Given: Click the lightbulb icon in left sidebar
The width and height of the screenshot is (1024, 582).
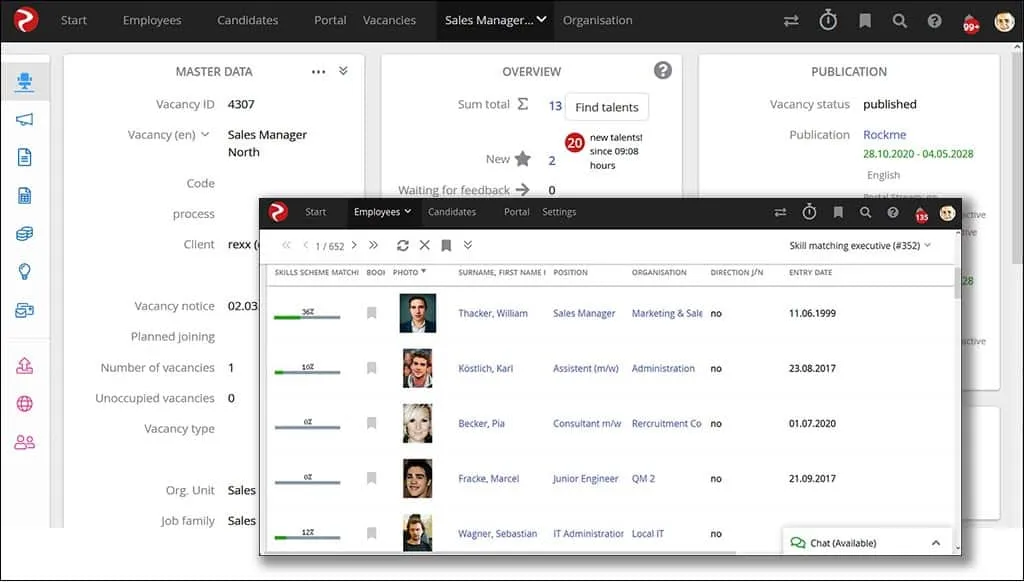Looking at the screenshot, I should tap(24, 271).
